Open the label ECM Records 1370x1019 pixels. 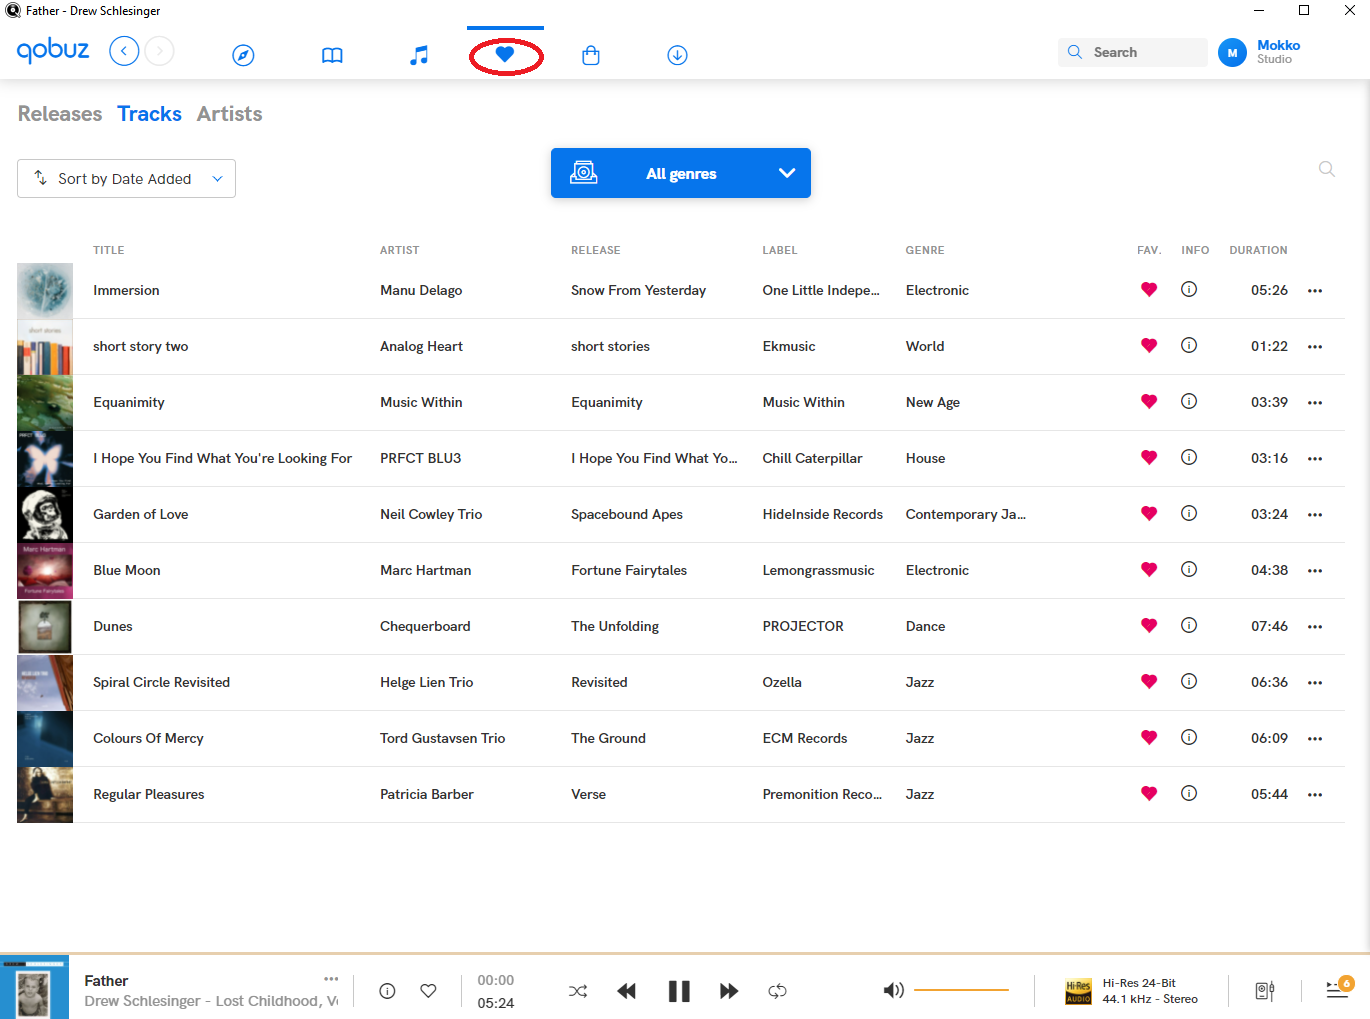[x=805, y=738]
